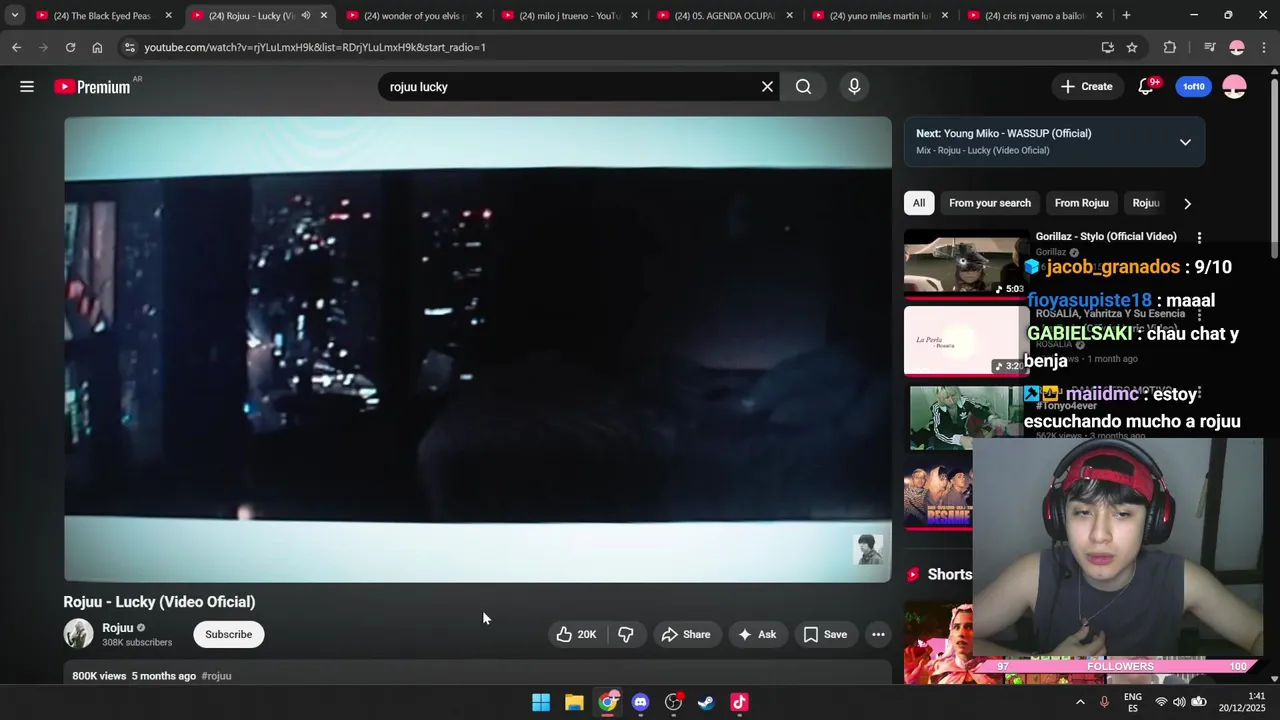Click the channel watermark in player
This screenshot has height=720, width=1280.
(868, 549)
